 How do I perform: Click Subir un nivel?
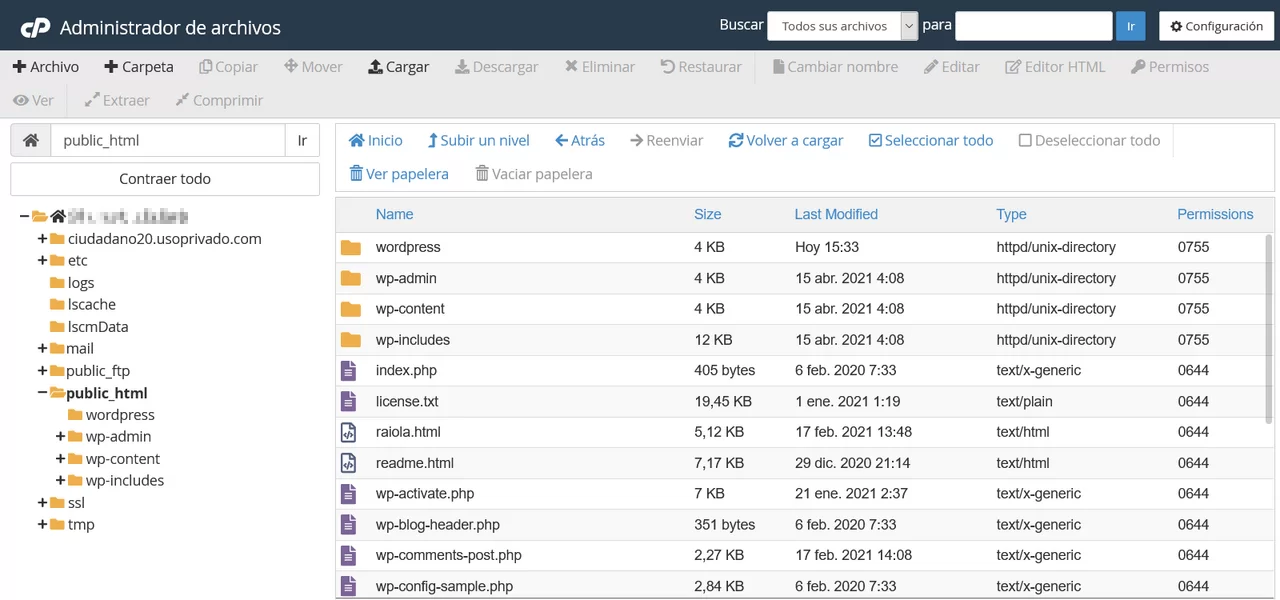478,141
